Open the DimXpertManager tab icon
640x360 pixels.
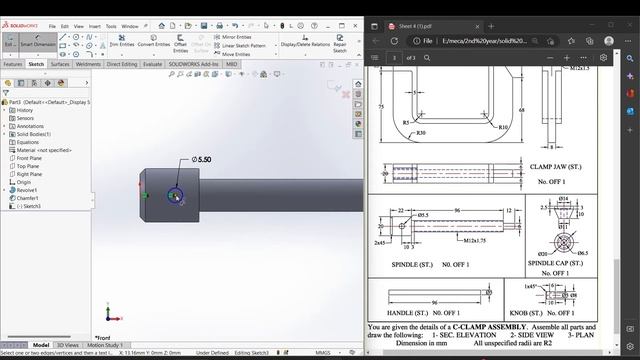pos(48,83)
